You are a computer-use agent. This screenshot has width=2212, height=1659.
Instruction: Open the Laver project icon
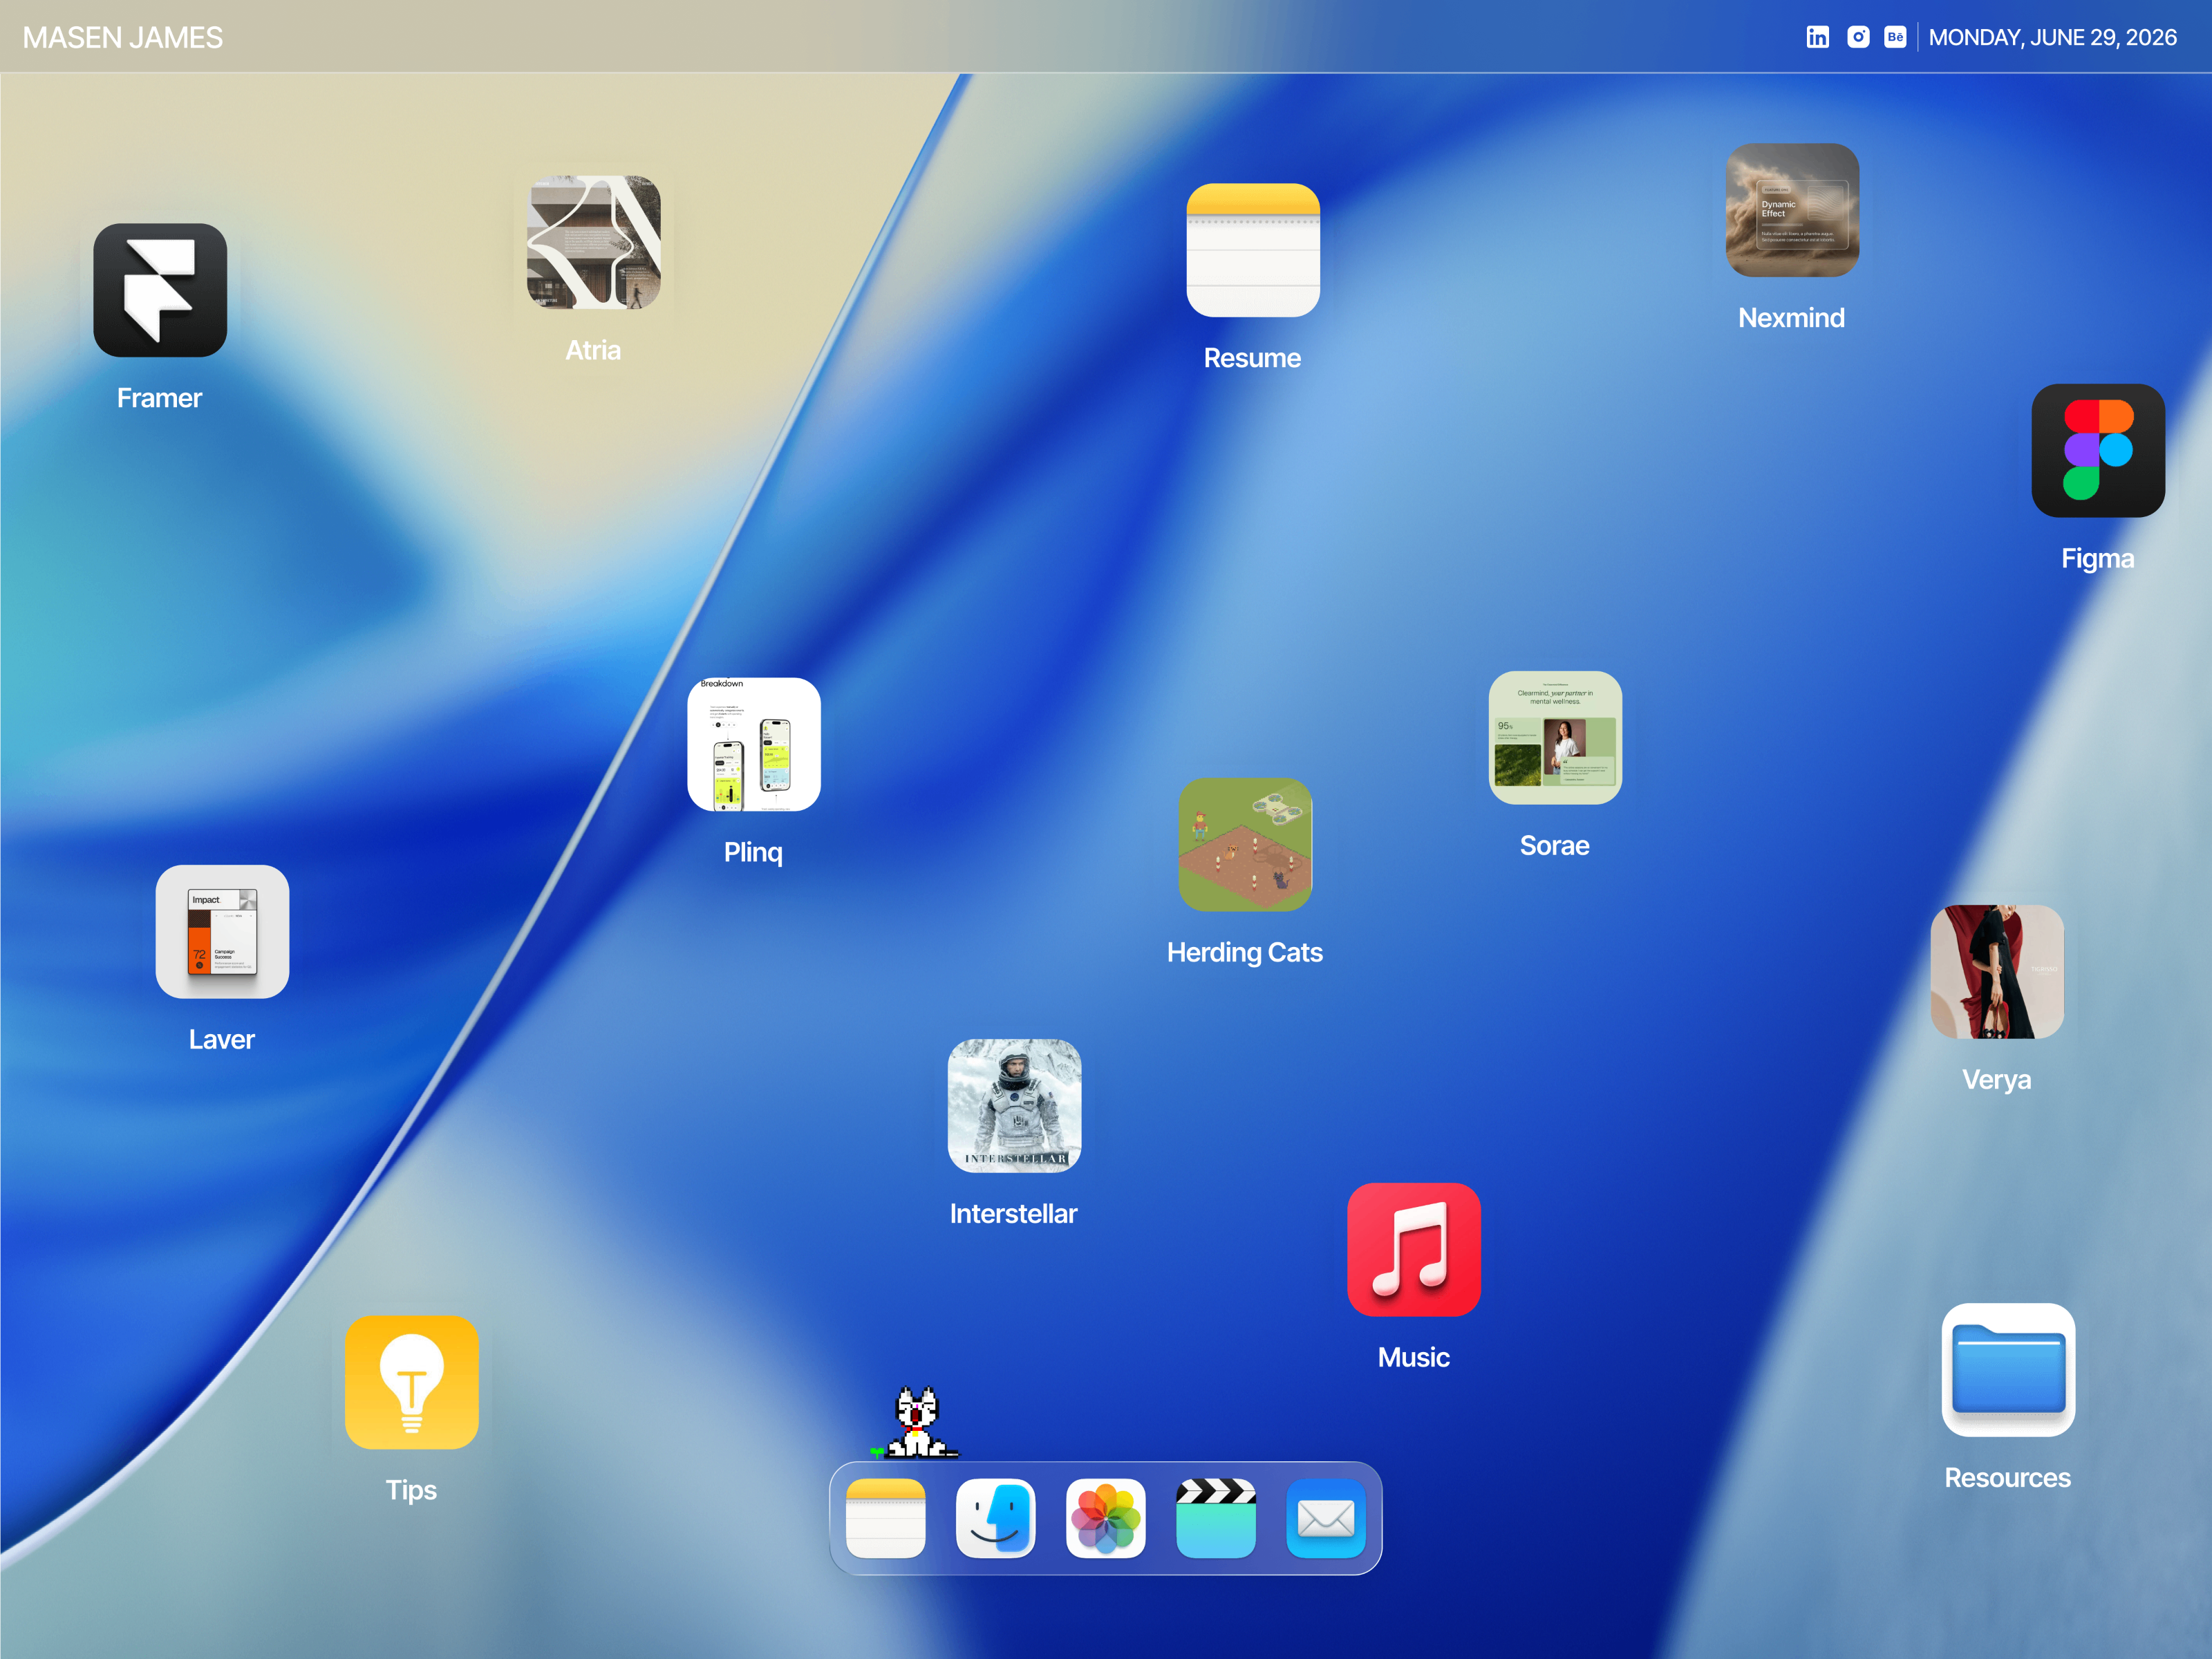222,932
